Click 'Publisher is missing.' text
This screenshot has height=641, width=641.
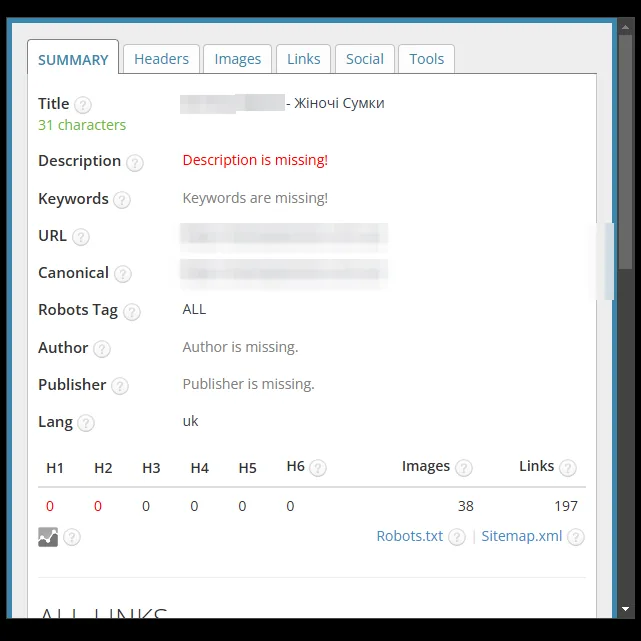pos(249,384)
